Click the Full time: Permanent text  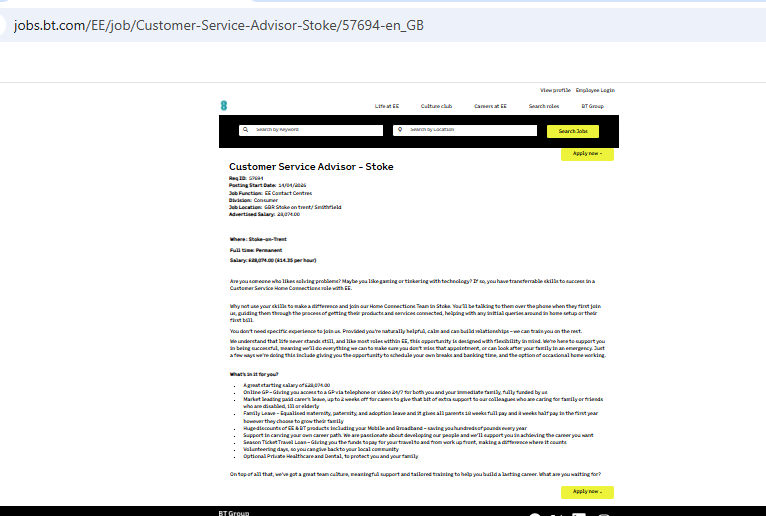pyautogui.click(x=256, y=250)
